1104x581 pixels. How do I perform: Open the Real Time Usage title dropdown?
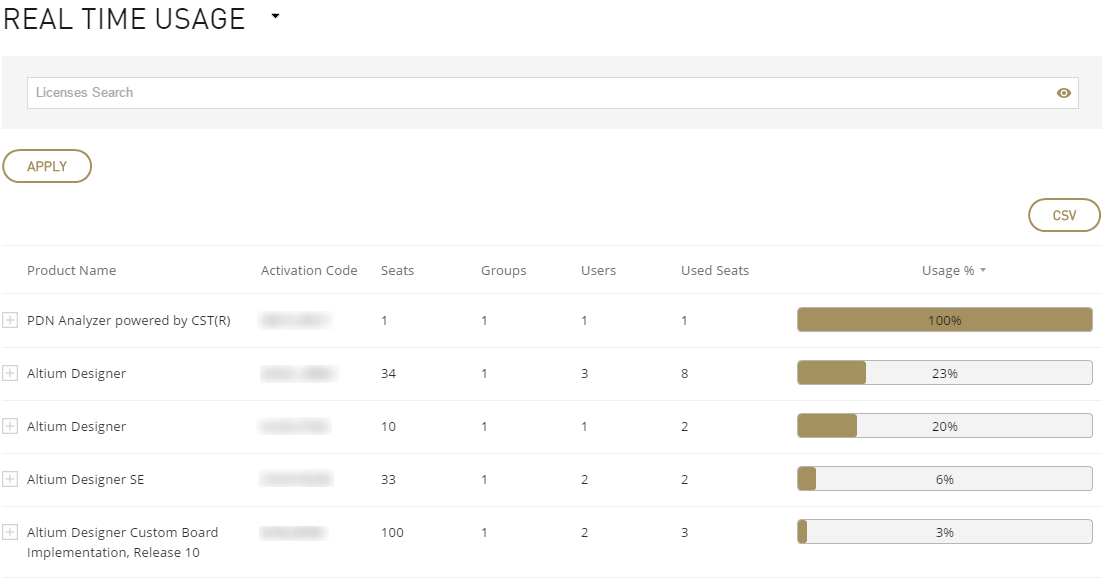pyautogui.click(x=276, y=17)
